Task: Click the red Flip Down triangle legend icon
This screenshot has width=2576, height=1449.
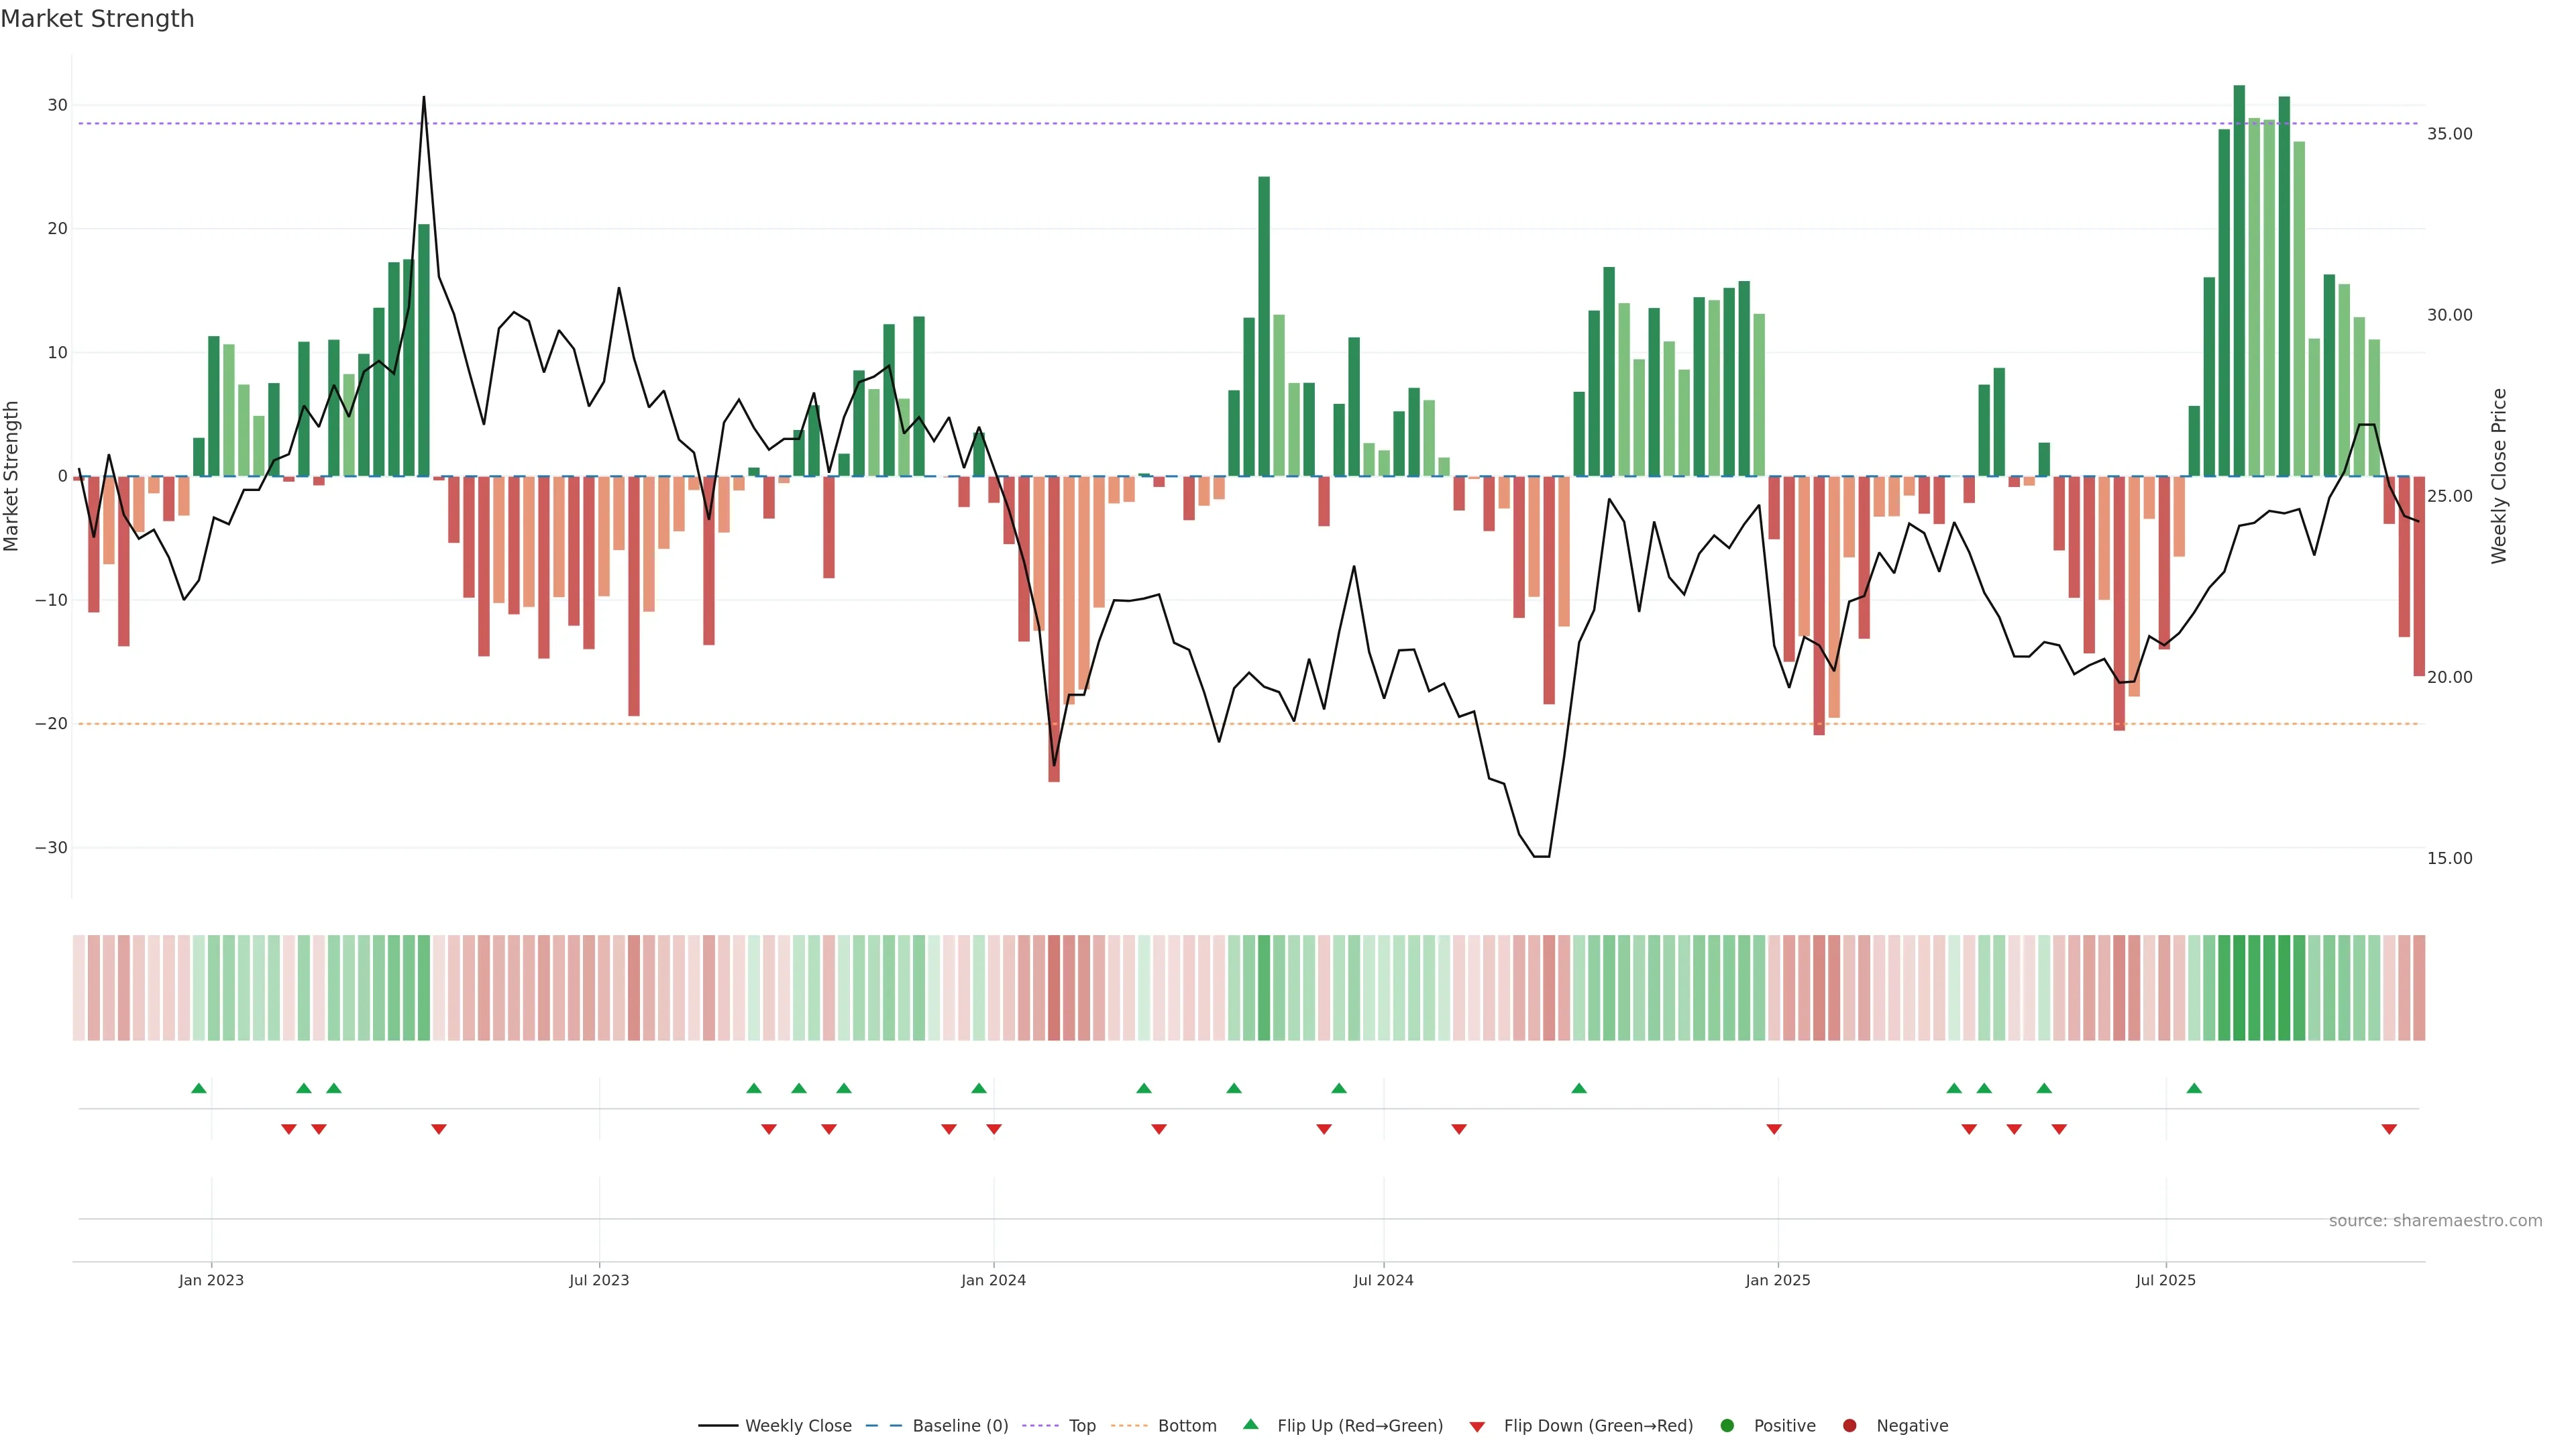Action: coord(1477,1426)
